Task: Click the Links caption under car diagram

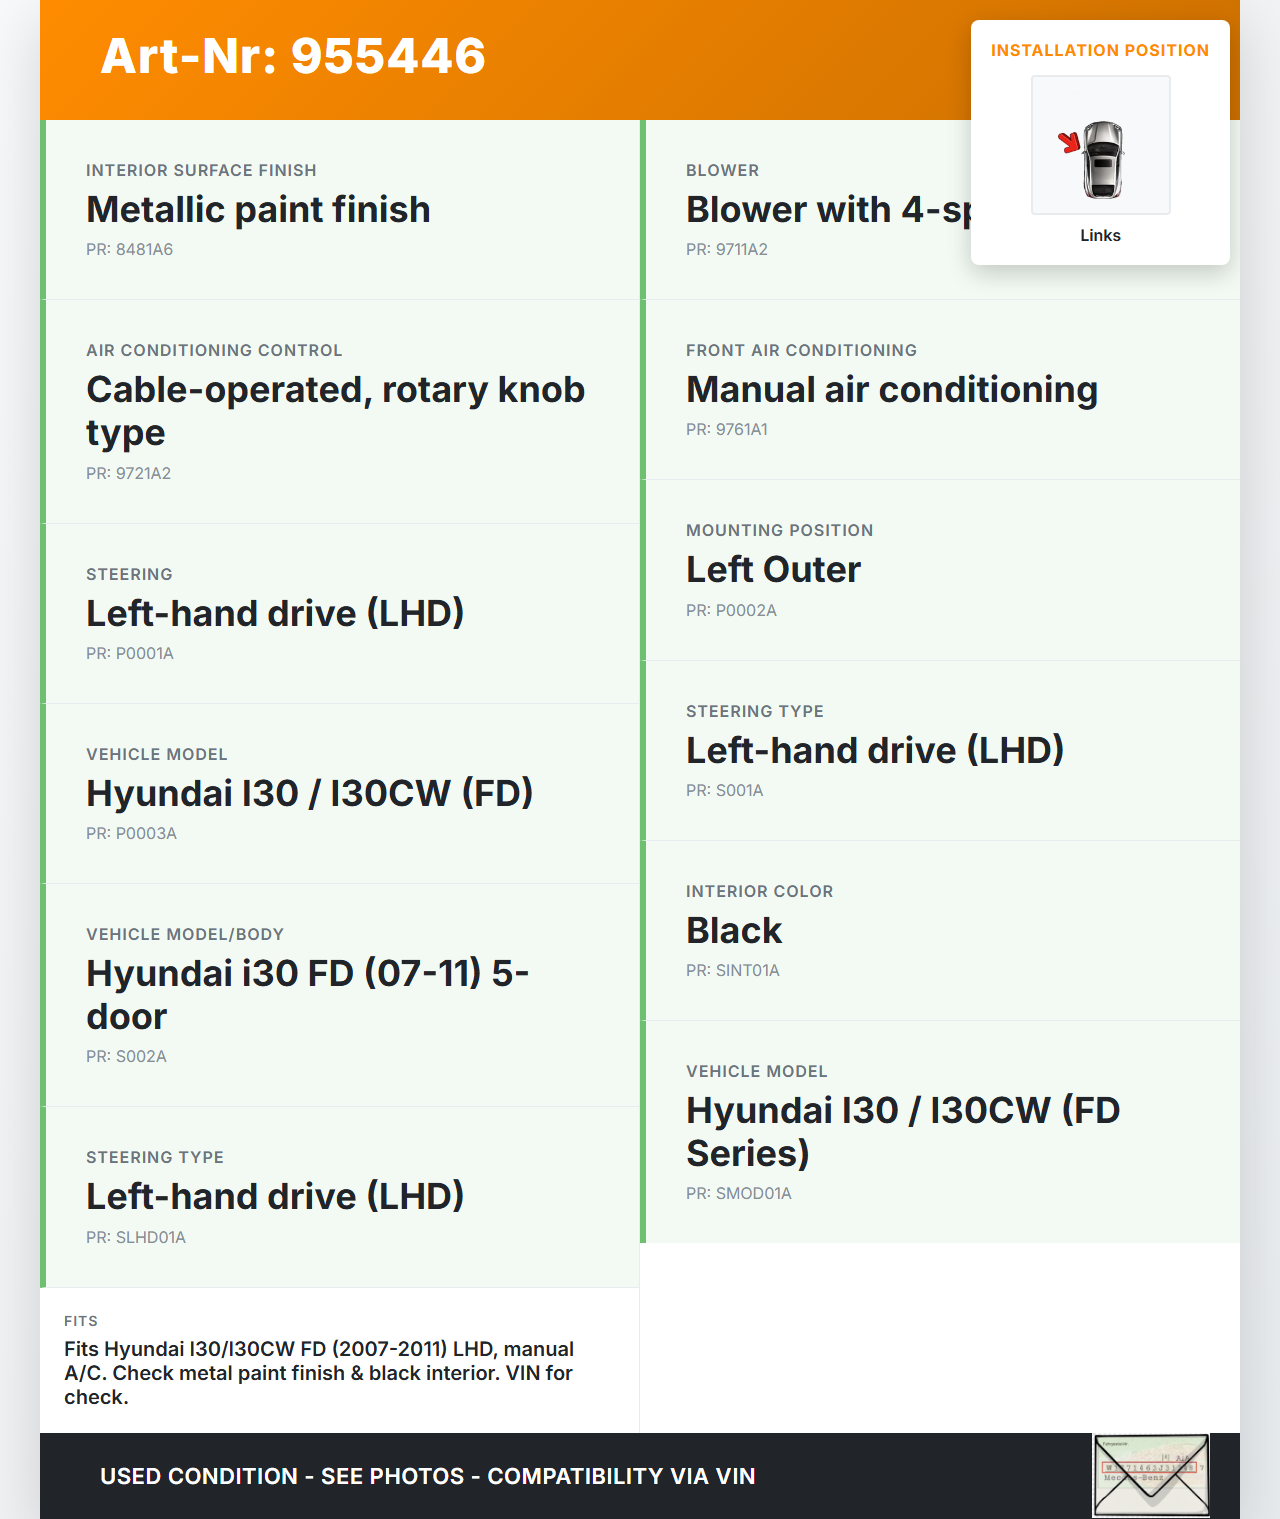Action: pos(1100,236)
